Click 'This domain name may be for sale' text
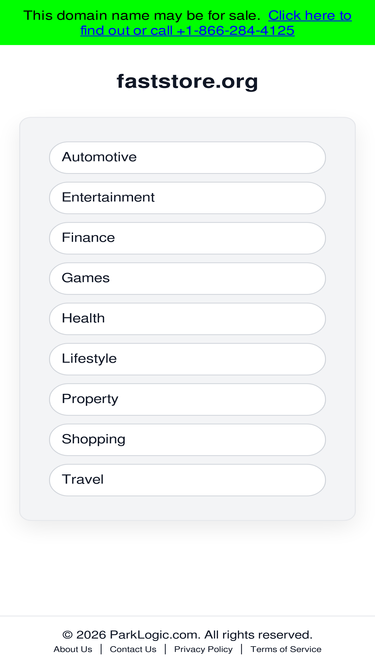Screen dimensions: 375x667 (142, 16)
